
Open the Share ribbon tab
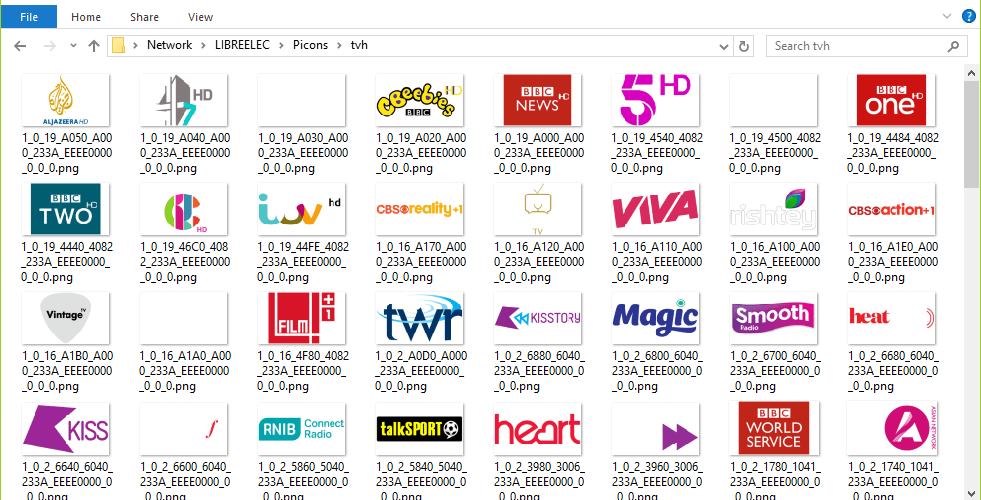pyautogui.click(x=144, y=17)
